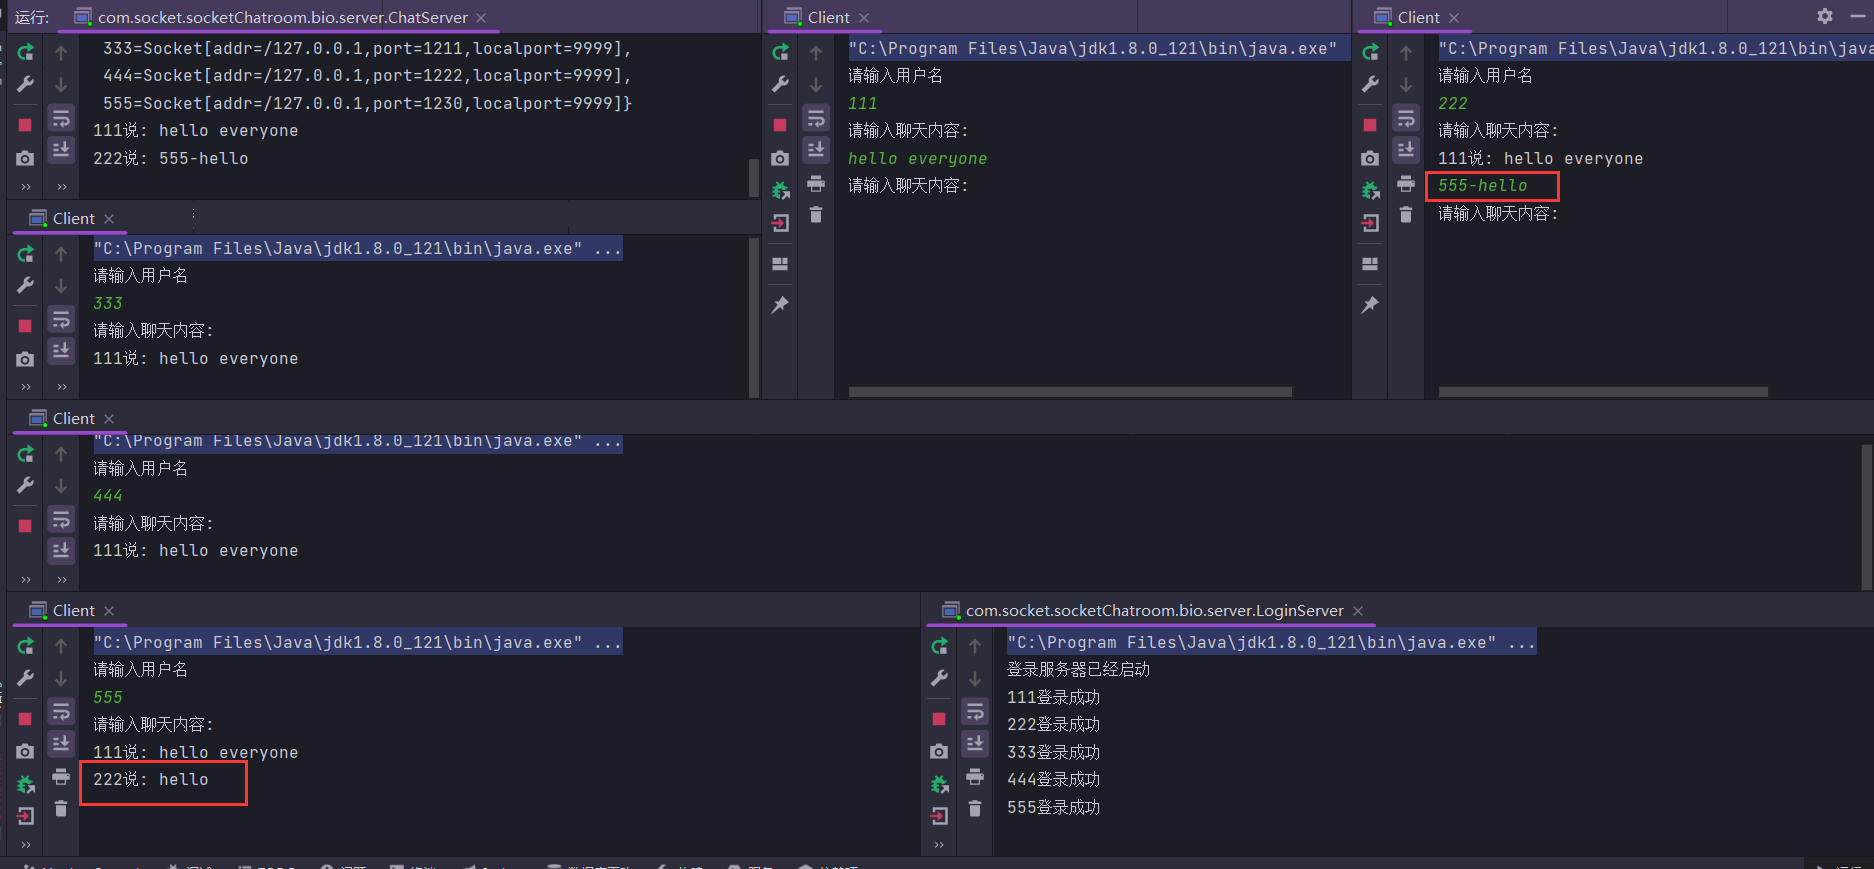Viewport: 1874px width, 869px height.
Task: Rerun the Client with username 222
Action: click(x=1370, y=52)
